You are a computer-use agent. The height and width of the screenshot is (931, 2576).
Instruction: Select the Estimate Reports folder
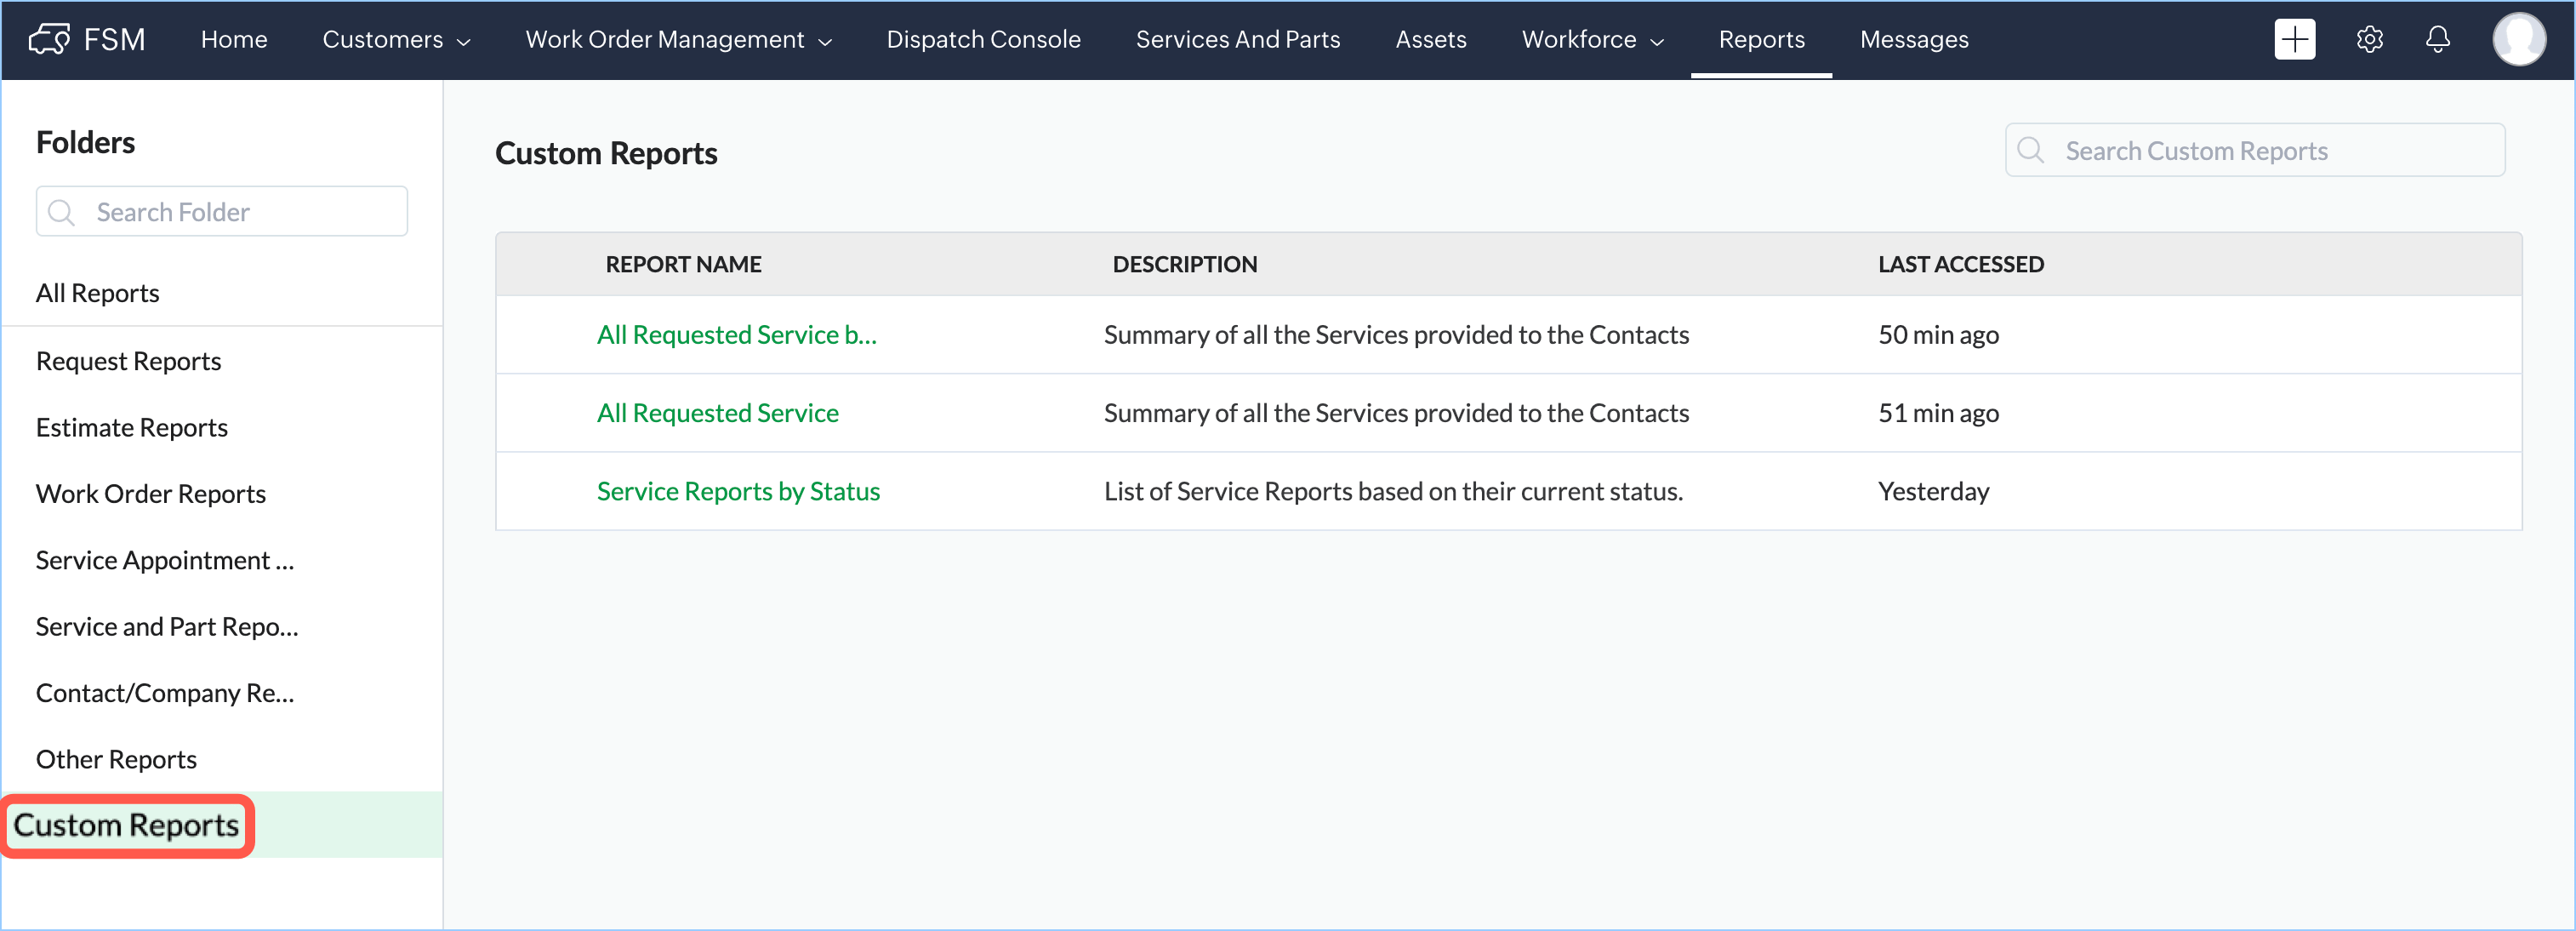132,427
